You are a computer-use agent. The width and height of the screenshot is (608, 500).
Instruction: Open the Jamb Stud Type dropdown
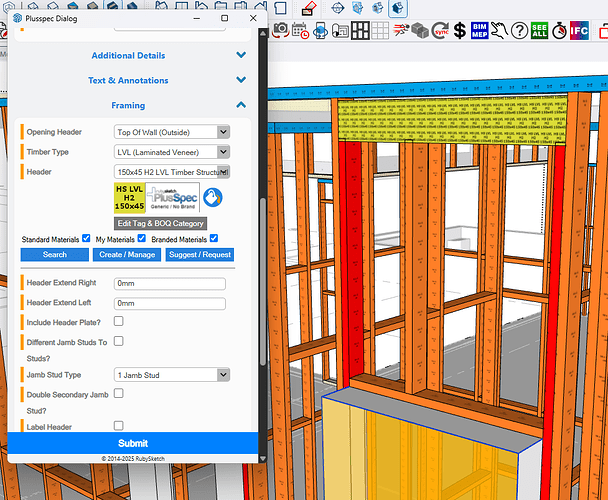tap(172, 375)
